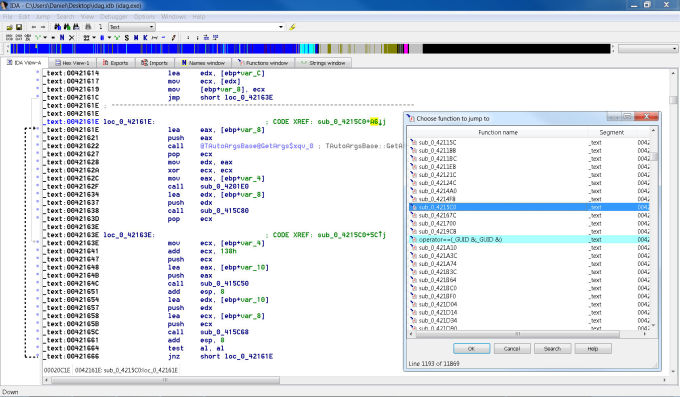680x397 pixels.
Task: Switch to the Exports tab
Action: coord(115,63)
